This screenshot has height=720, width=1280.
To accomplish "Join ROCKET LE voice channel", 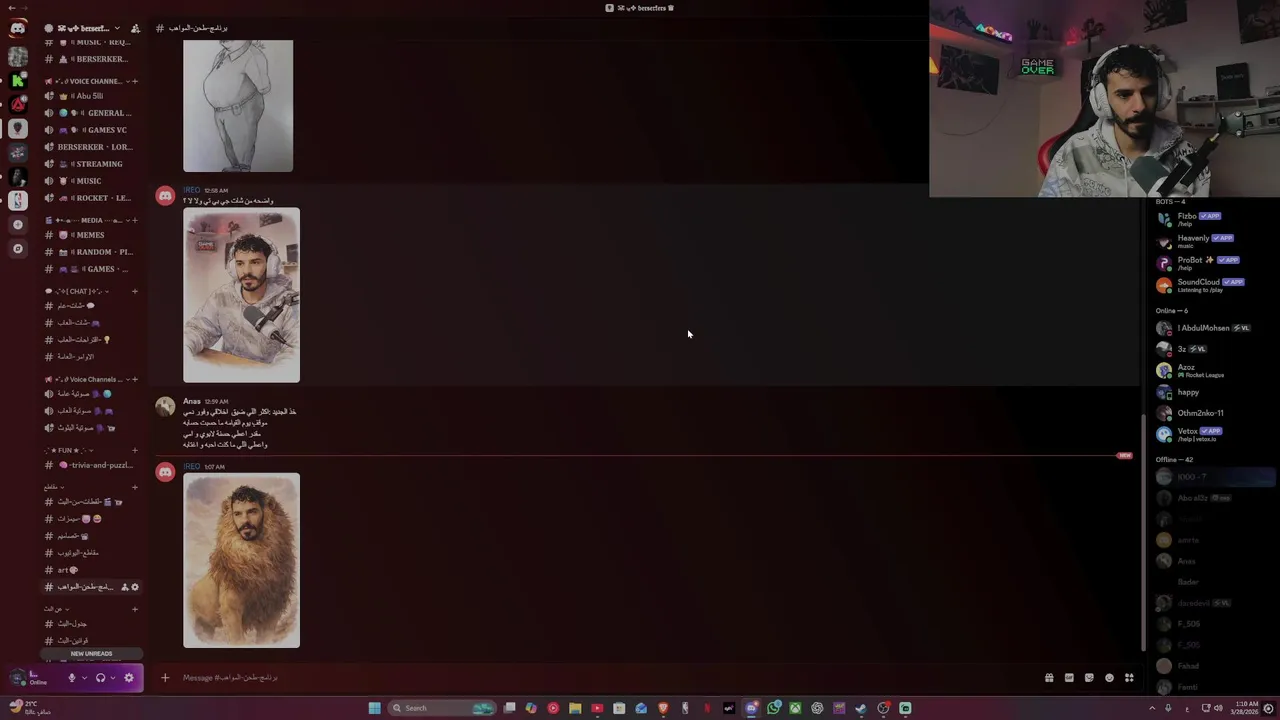I will 92,198.
